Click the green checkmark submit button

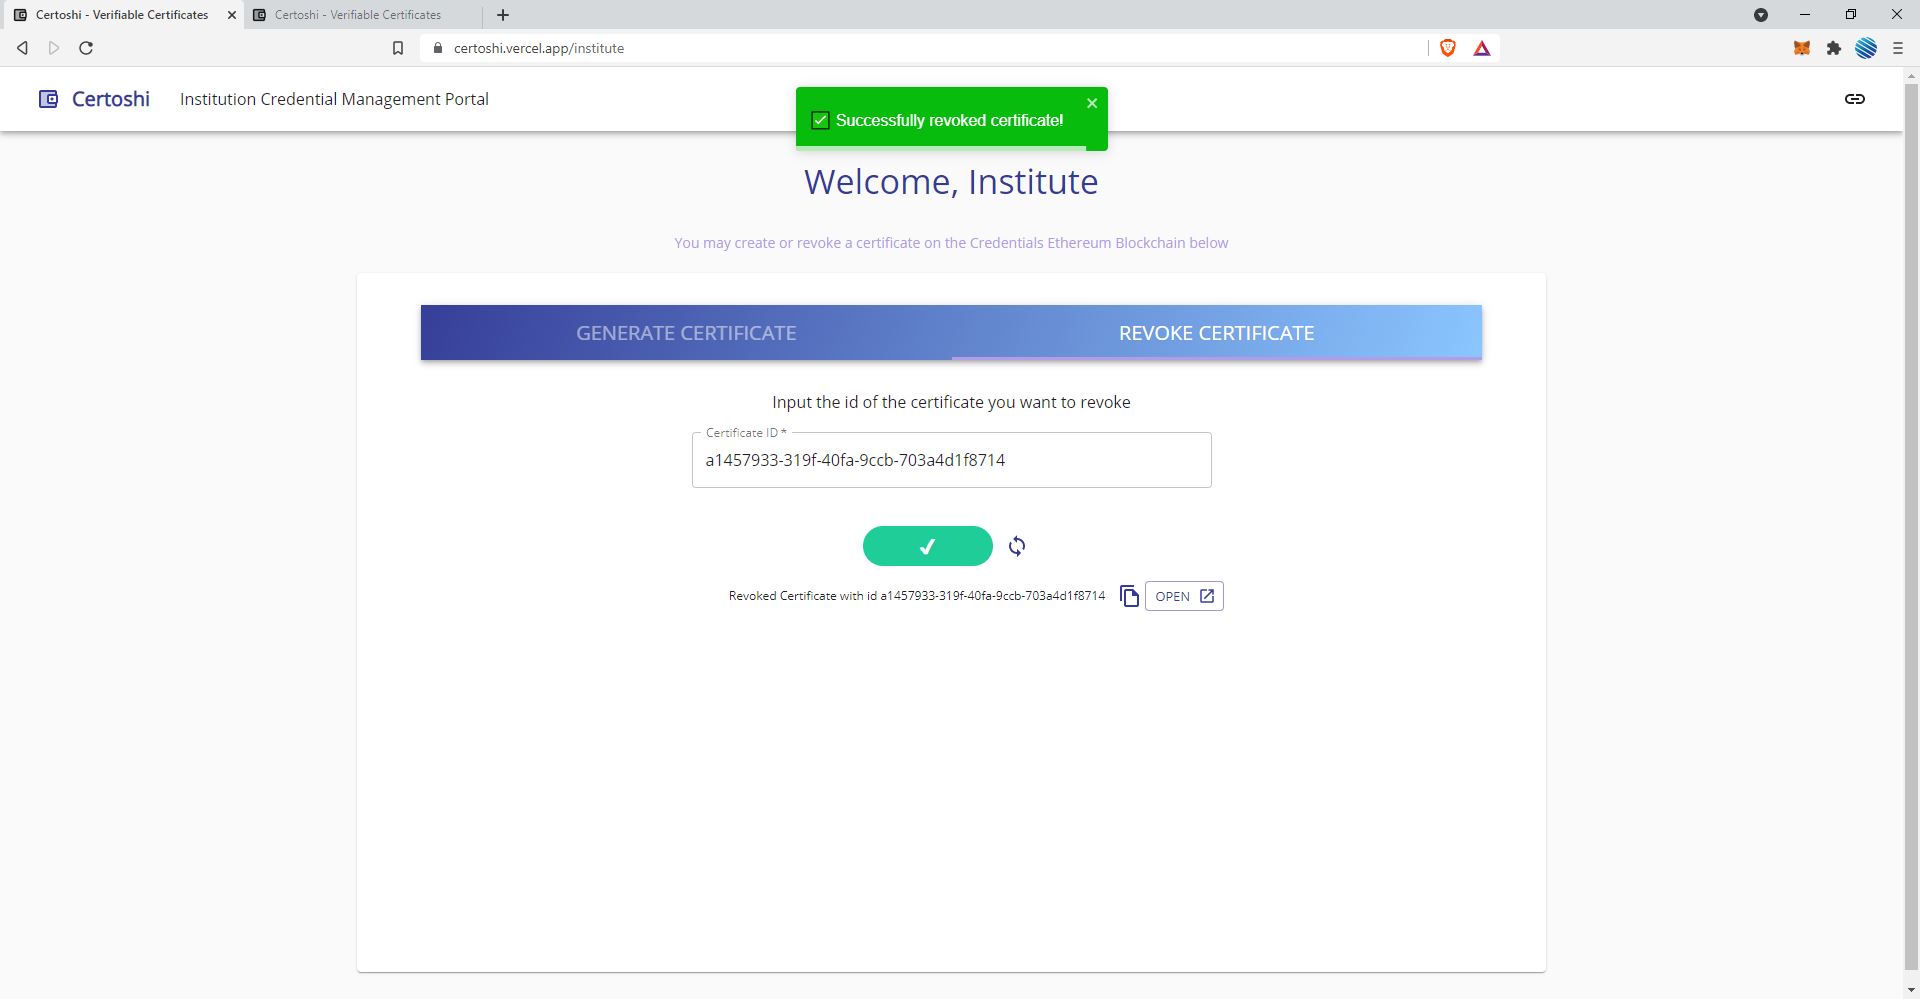pos(927,546)
